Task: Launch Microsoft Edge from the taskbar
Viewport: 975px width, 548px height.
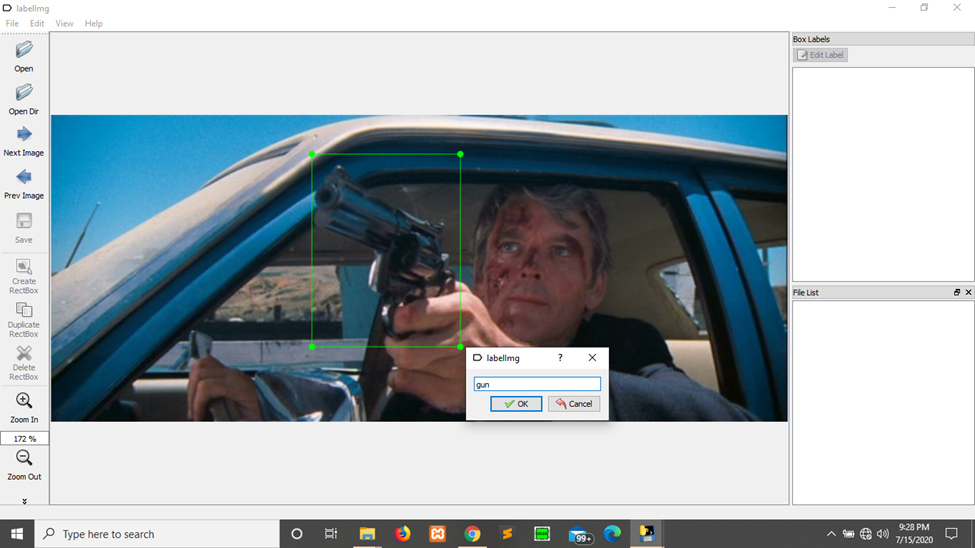Action: click(612, 534)
